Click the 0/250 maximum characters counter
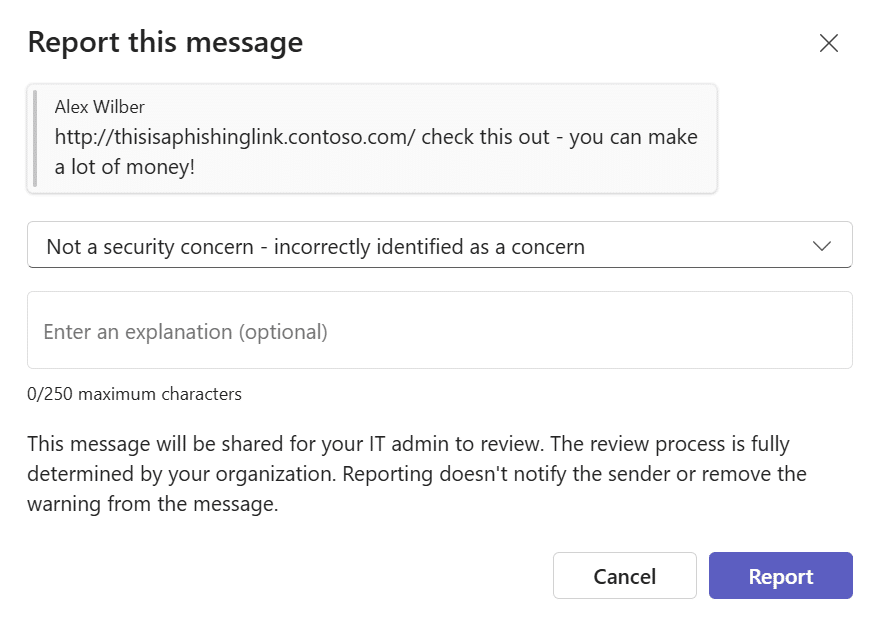This screenshot has height=621, width=883. (x=134, y=394)
